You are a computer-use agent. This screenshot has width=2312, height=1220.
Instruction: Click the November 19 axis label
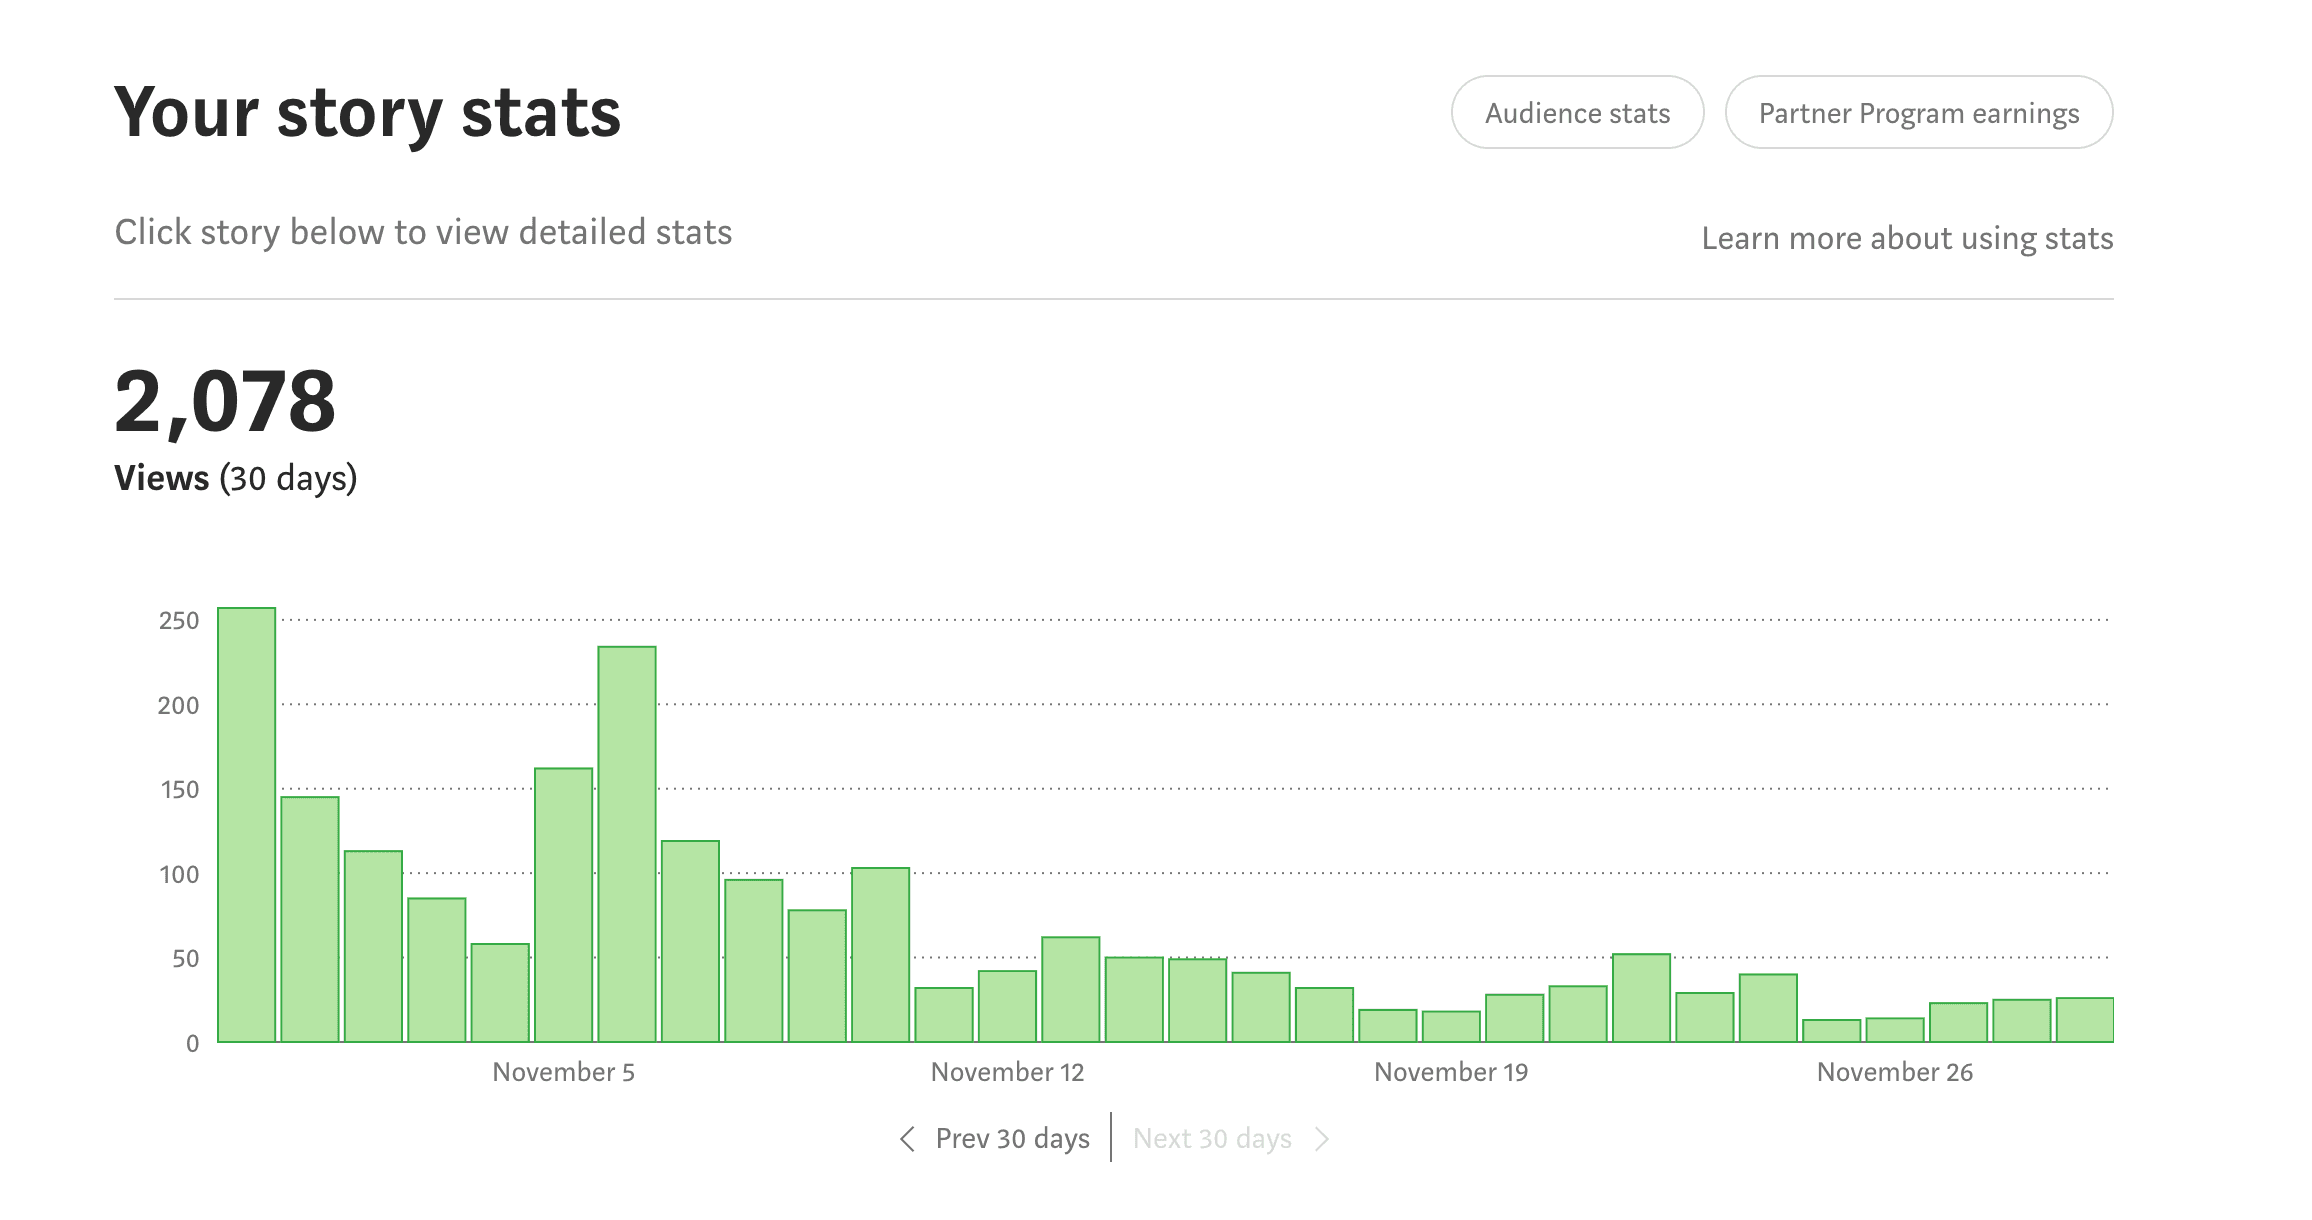point(1451,1072)
